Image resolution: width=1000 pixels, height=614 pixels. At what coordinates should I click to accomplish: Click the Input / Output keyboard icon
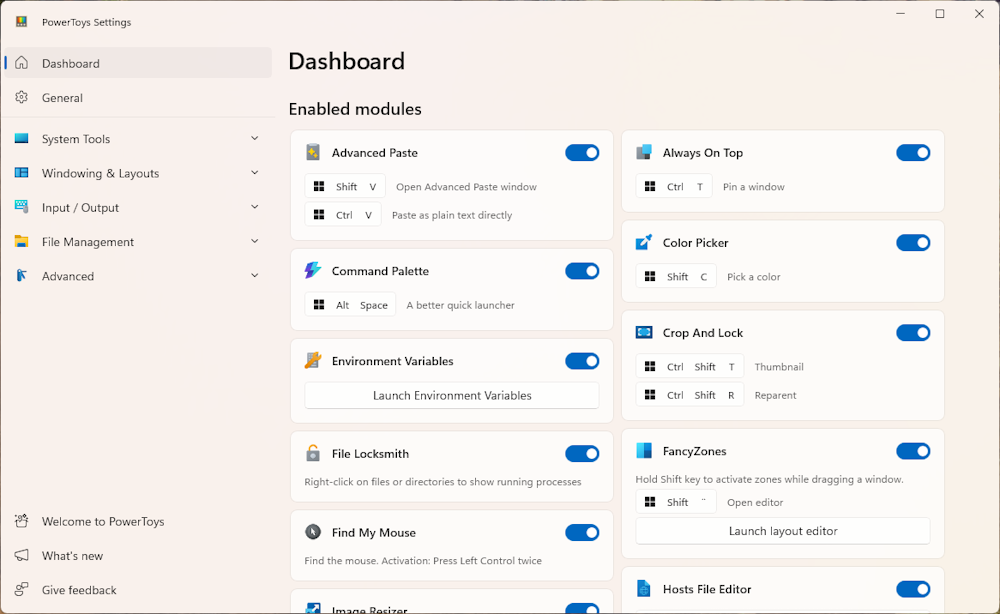[x=22, y=207]
